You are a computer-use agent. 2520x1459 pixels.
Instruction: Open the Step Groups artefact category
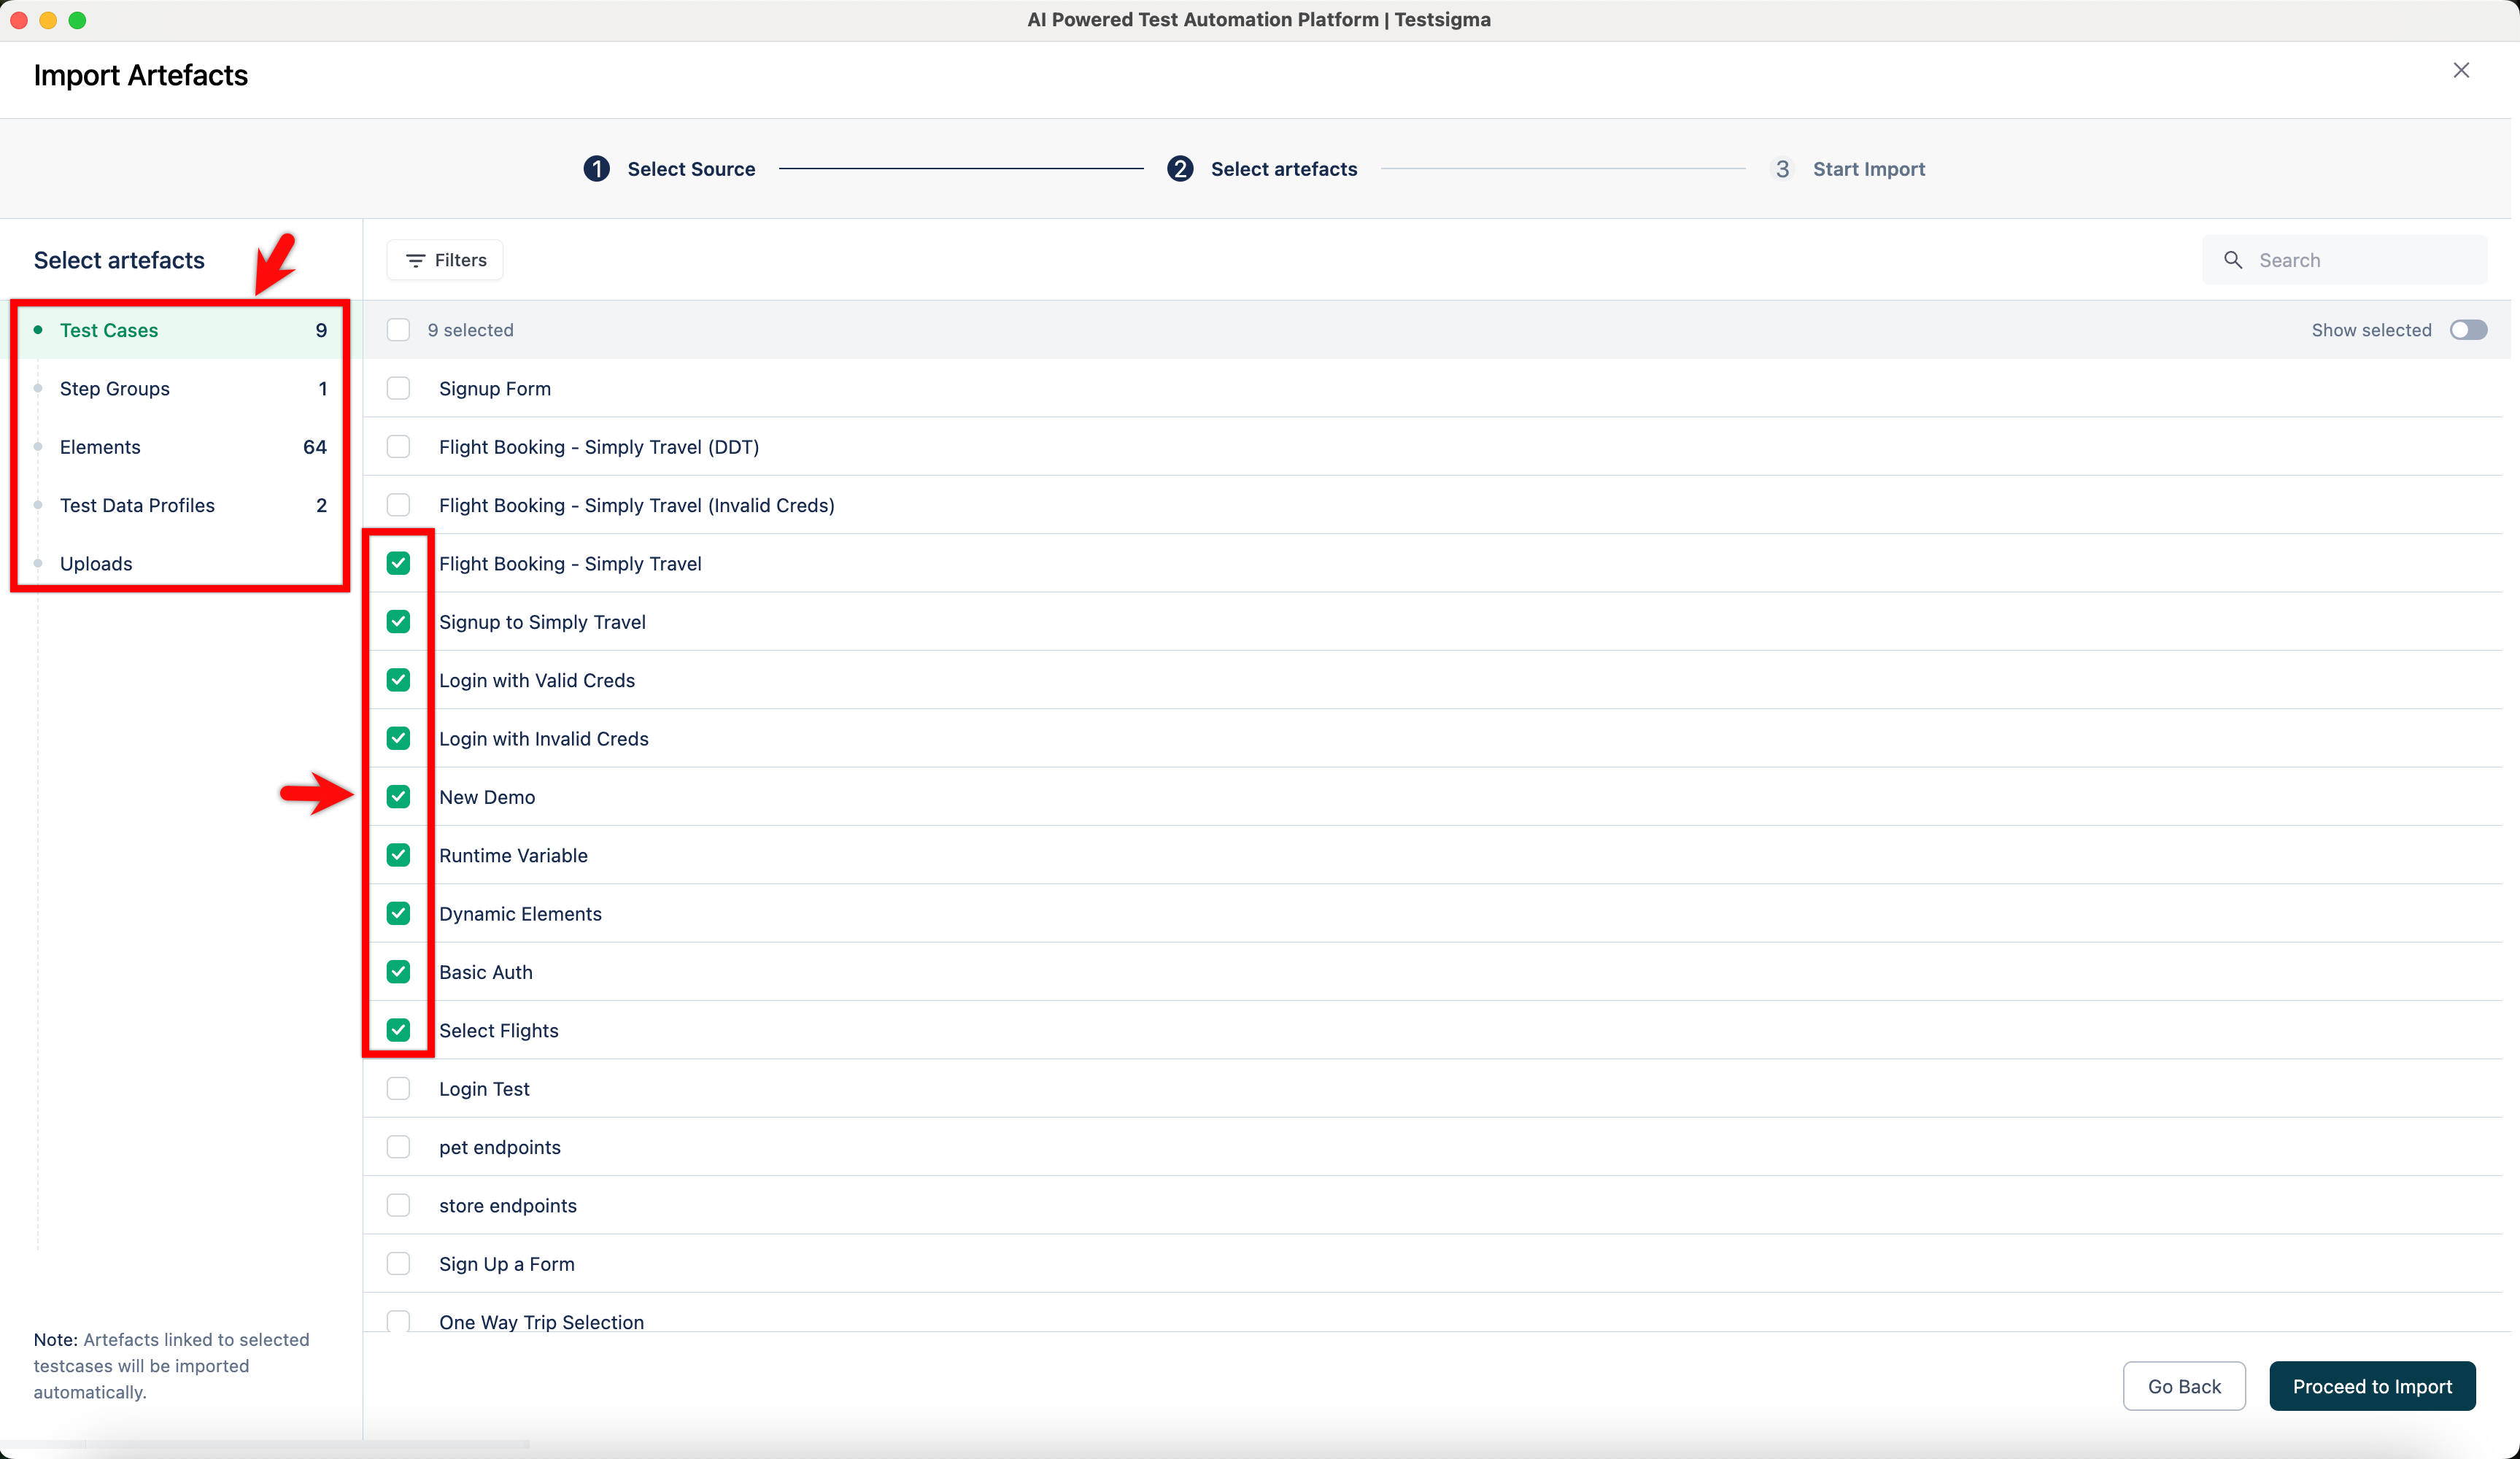(x=115, y=388)
